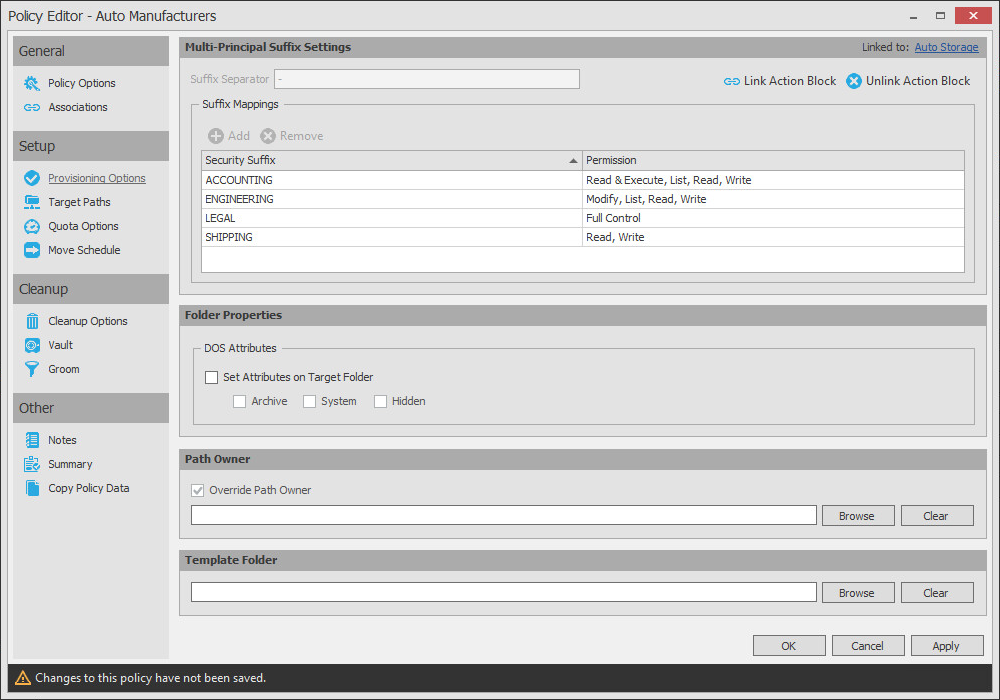This screenshot has width=1000, height=700.
Task: Go to Copy Policy Data page
Action: (88, 488)
